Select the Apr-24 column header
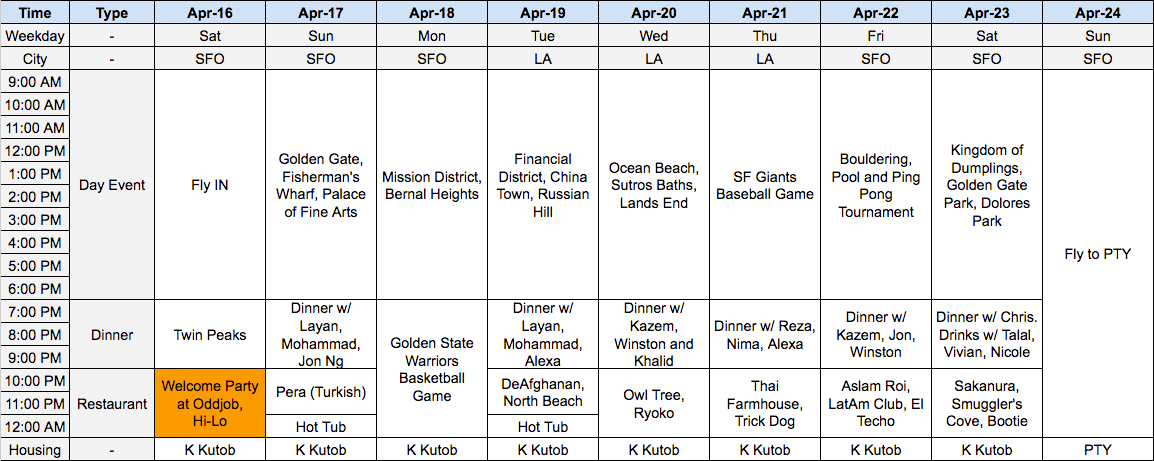 1097,13
